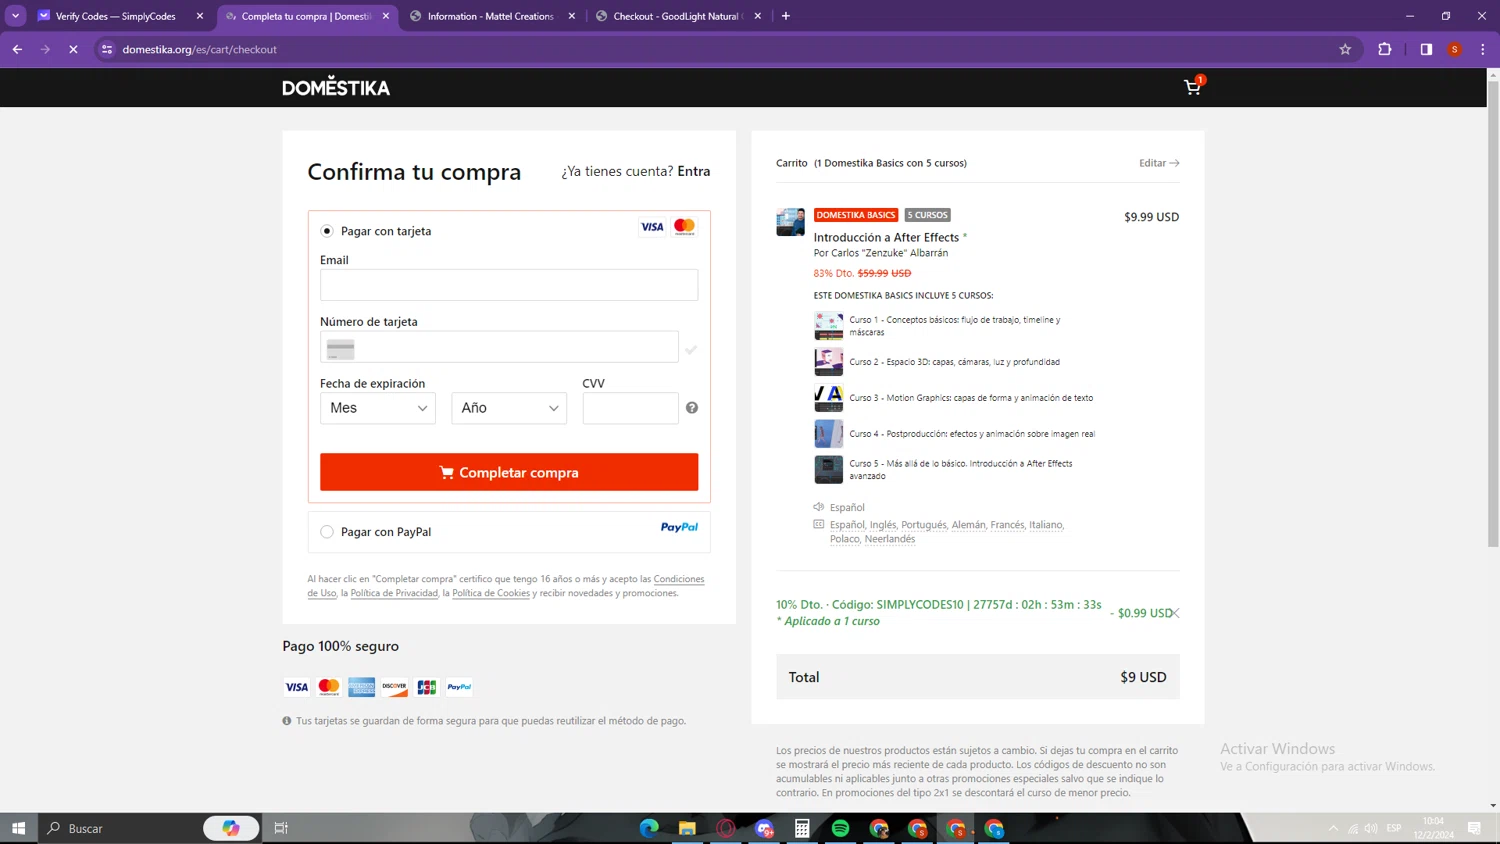Click the audio language speaker icon

coord(819,507)
